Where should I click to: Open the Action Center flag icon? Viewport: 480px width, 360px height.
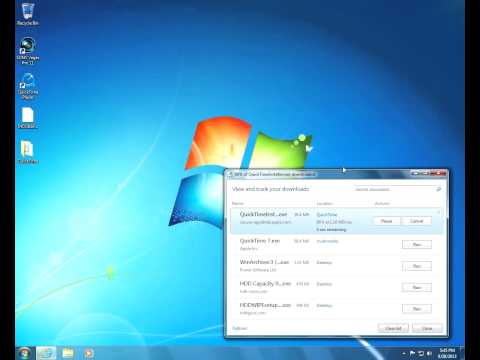412,353
